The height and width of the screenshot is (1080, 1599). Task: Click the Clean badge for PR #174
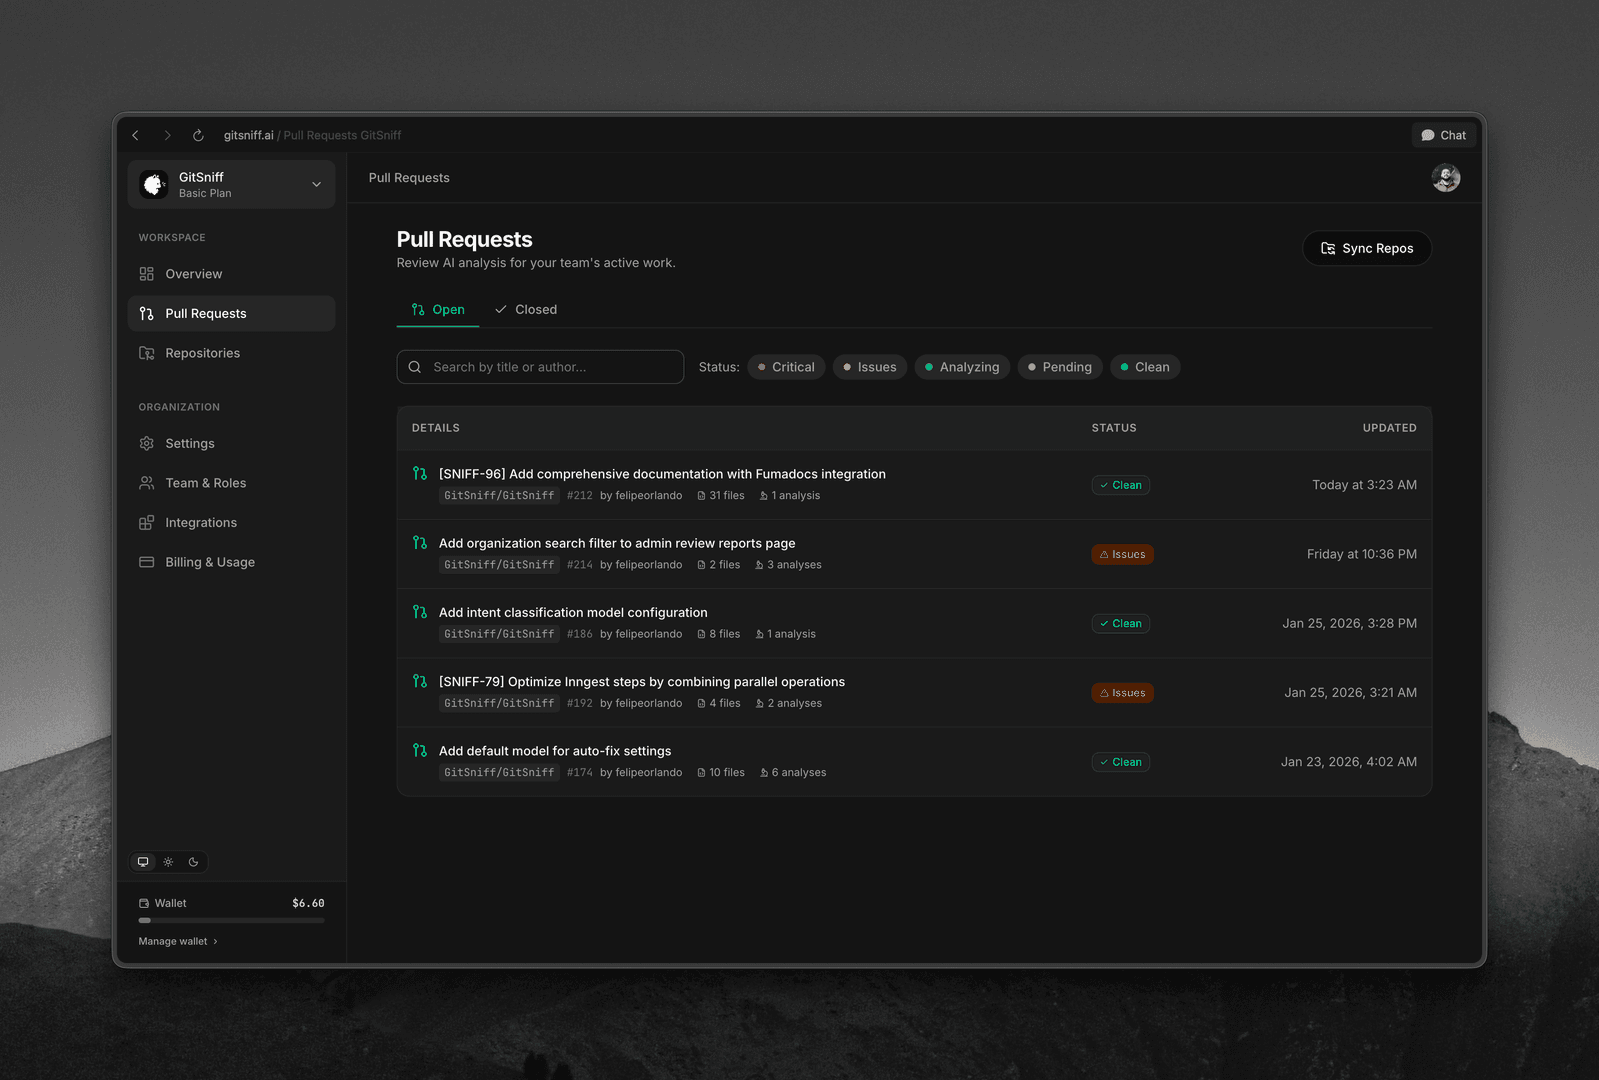[1120, 762]
